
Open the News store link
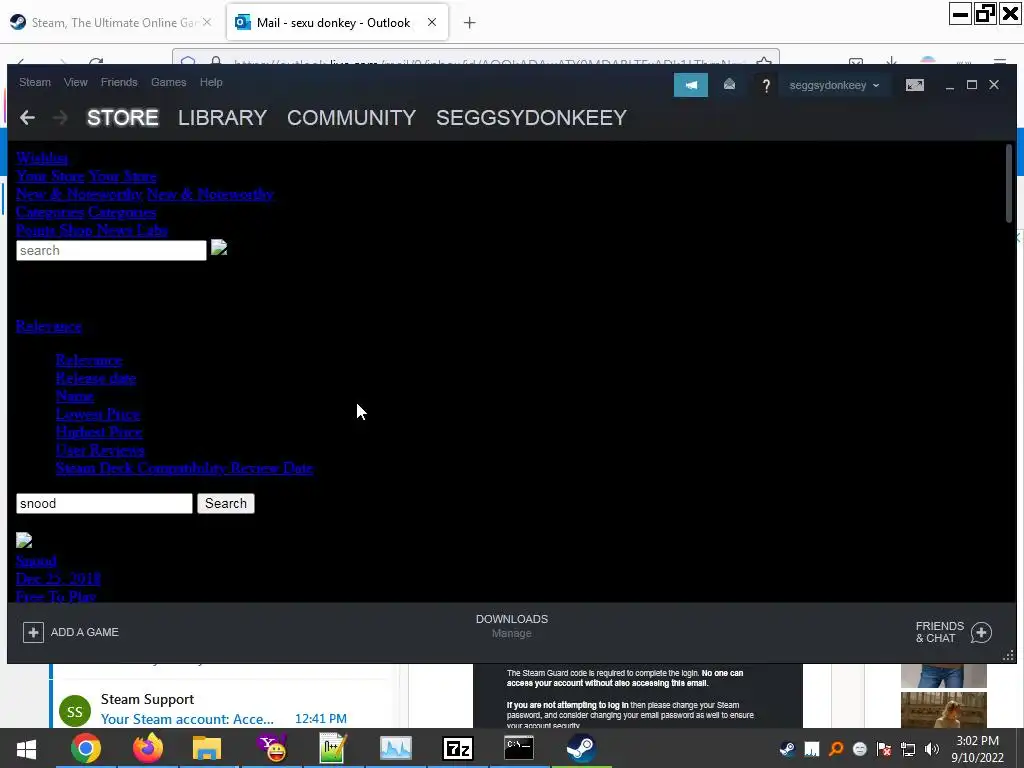115,231
